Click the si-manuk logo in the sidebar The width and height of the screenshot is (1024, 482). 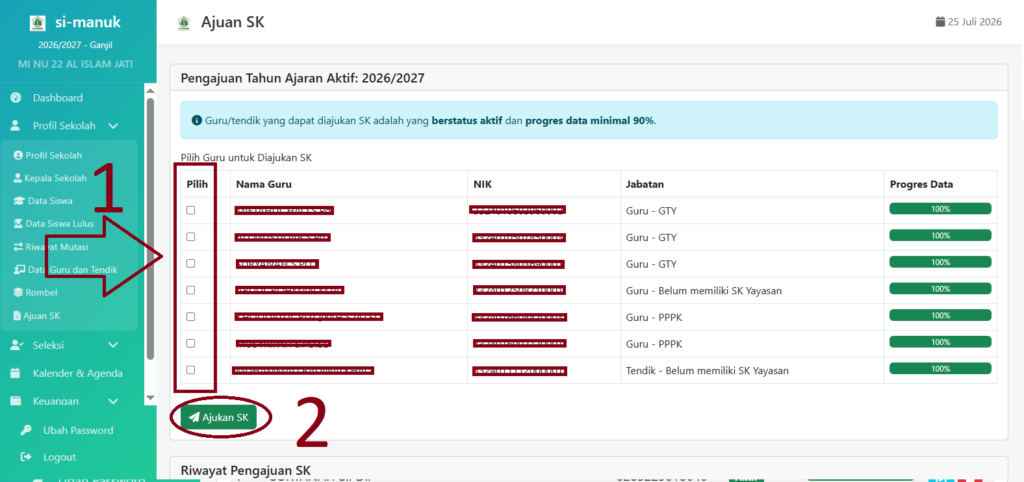(39, 23)
